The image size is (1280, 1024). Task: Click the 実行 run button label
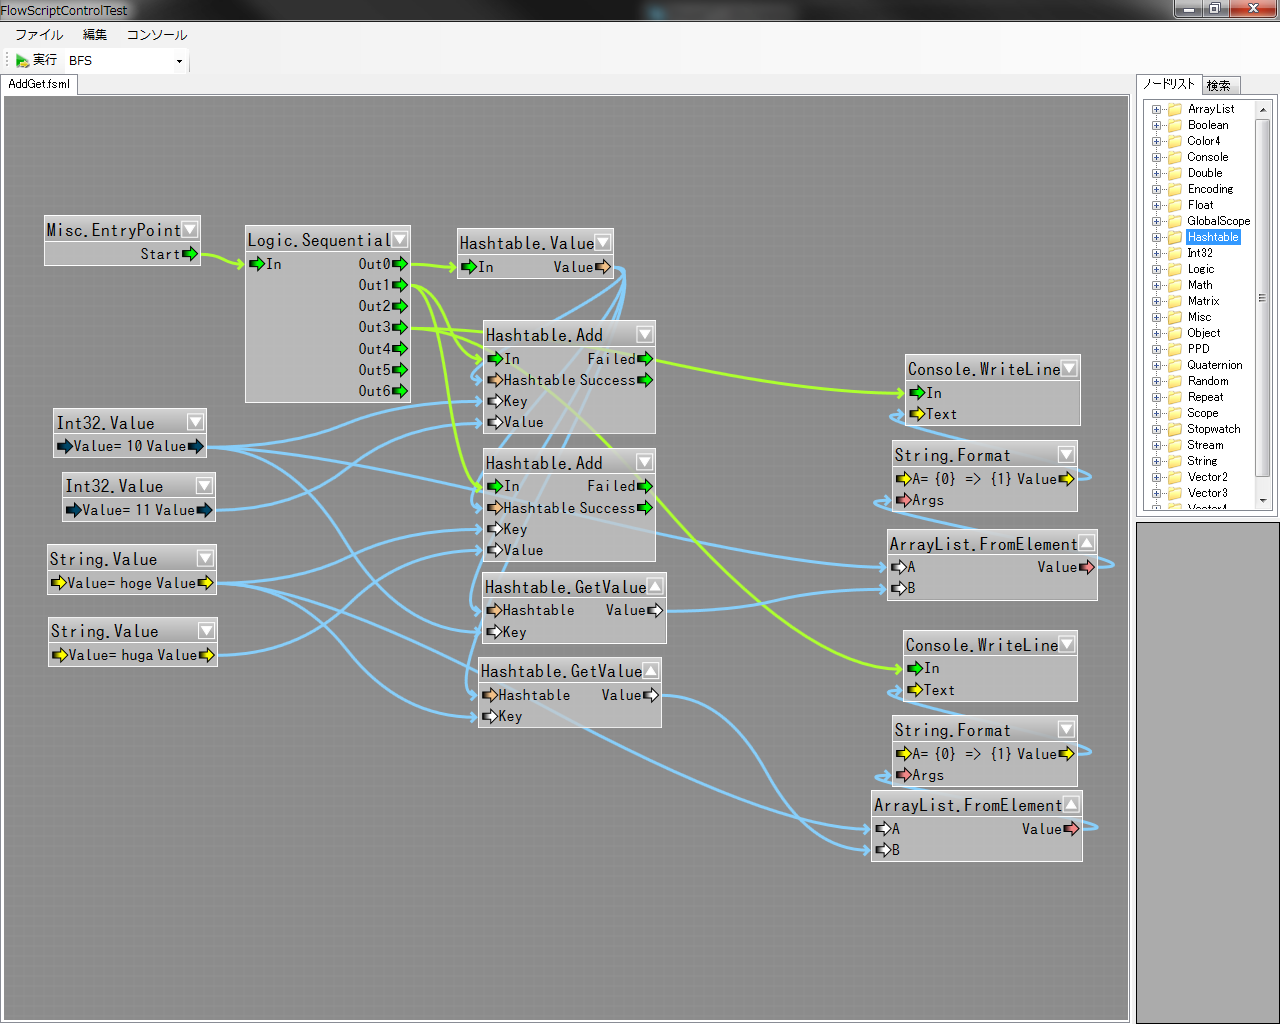45,61
